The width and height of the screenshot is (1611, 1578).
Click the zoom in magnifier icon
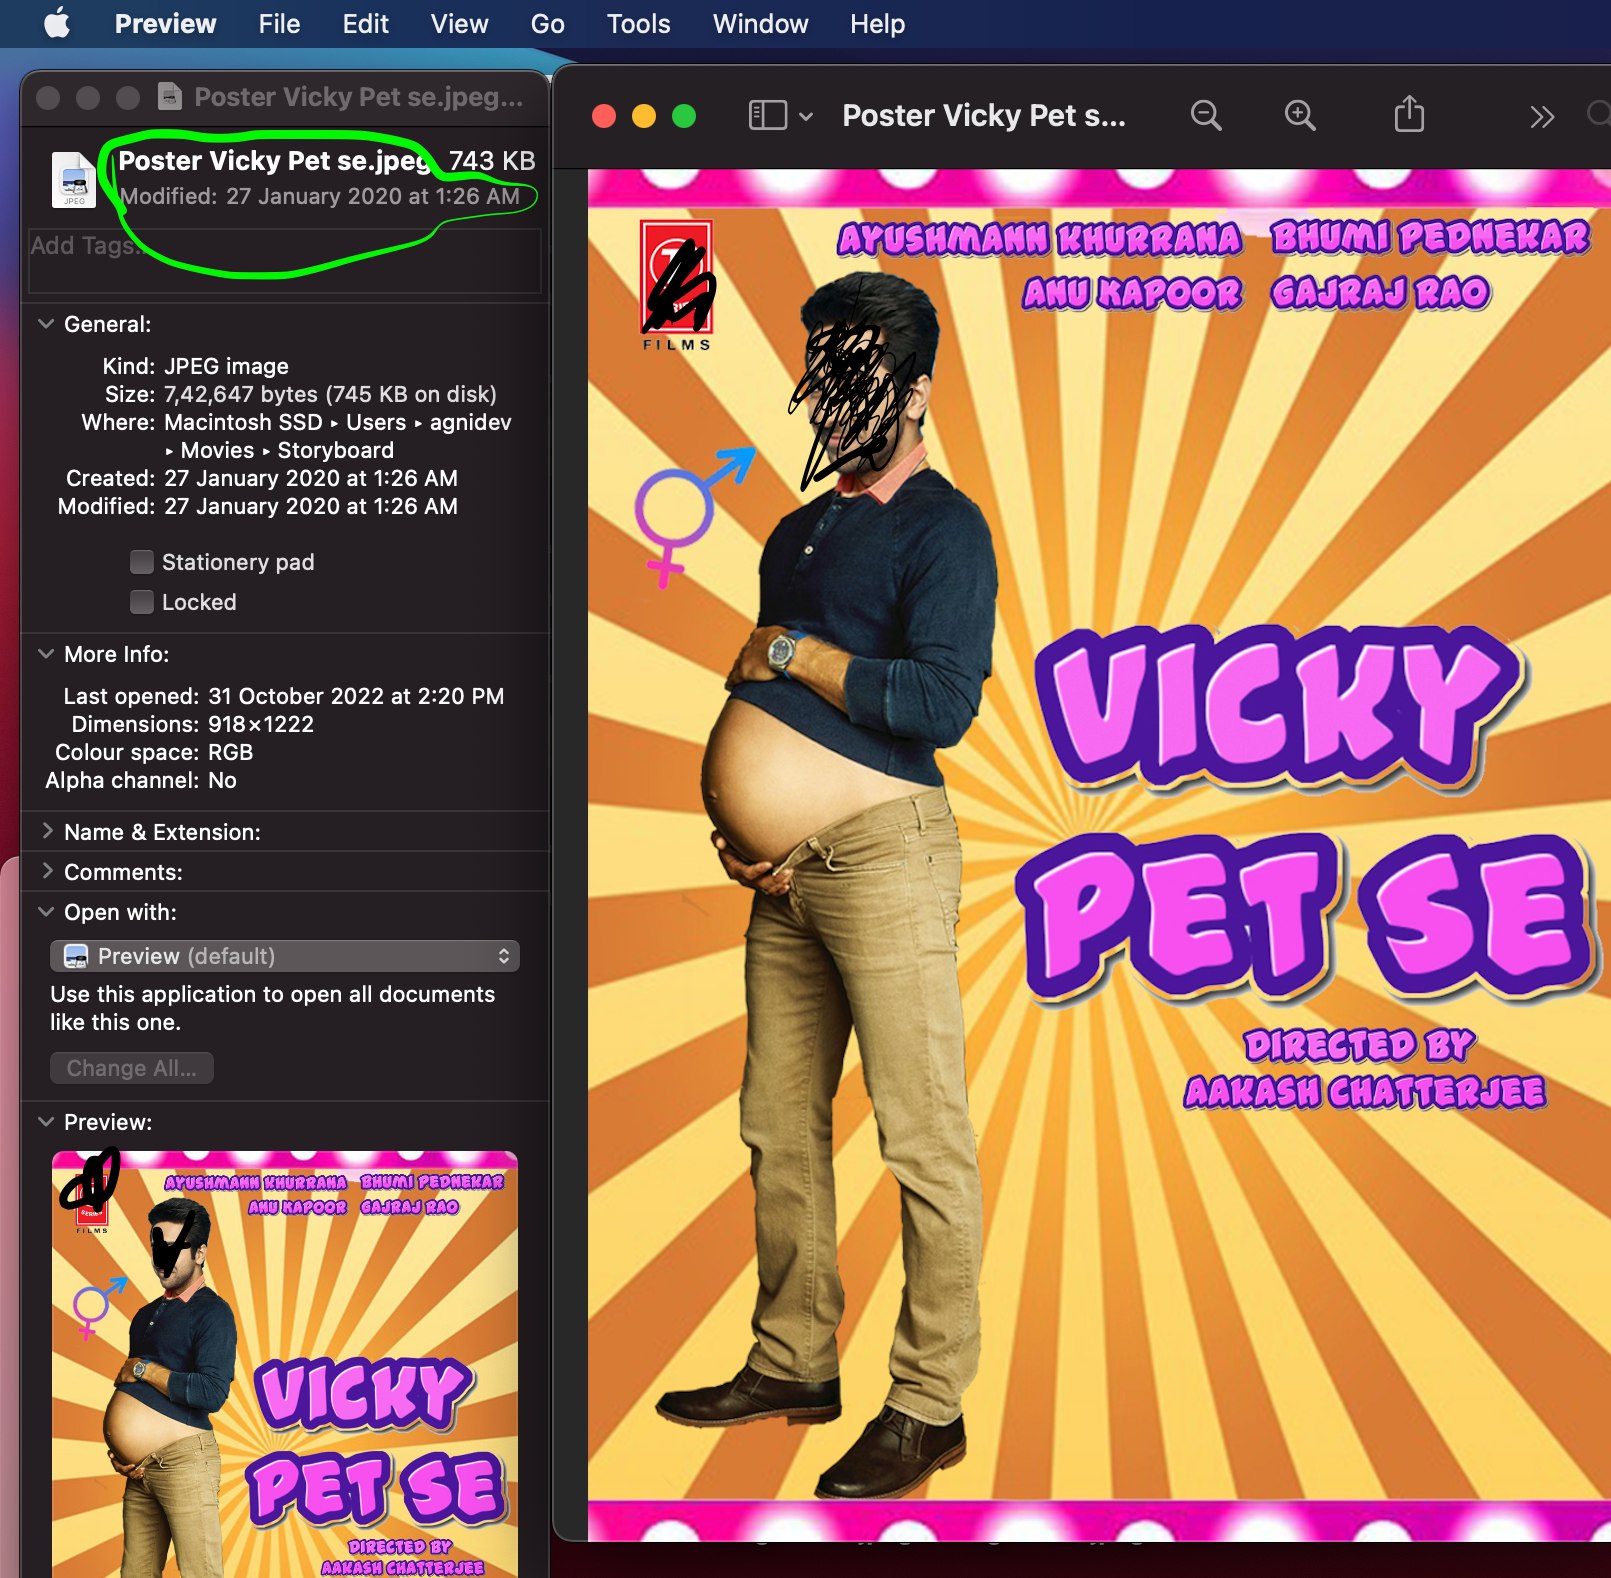1300,116
